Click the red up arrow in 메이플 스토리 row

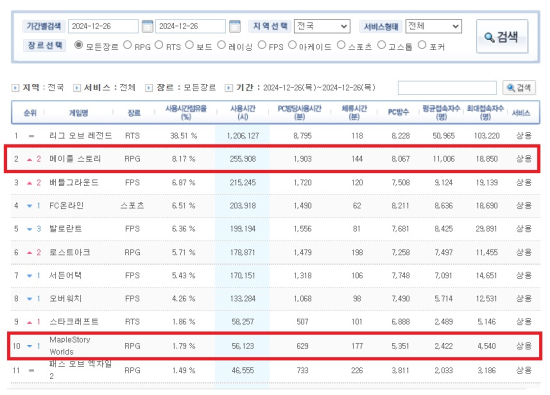click(x=29, y=160)
